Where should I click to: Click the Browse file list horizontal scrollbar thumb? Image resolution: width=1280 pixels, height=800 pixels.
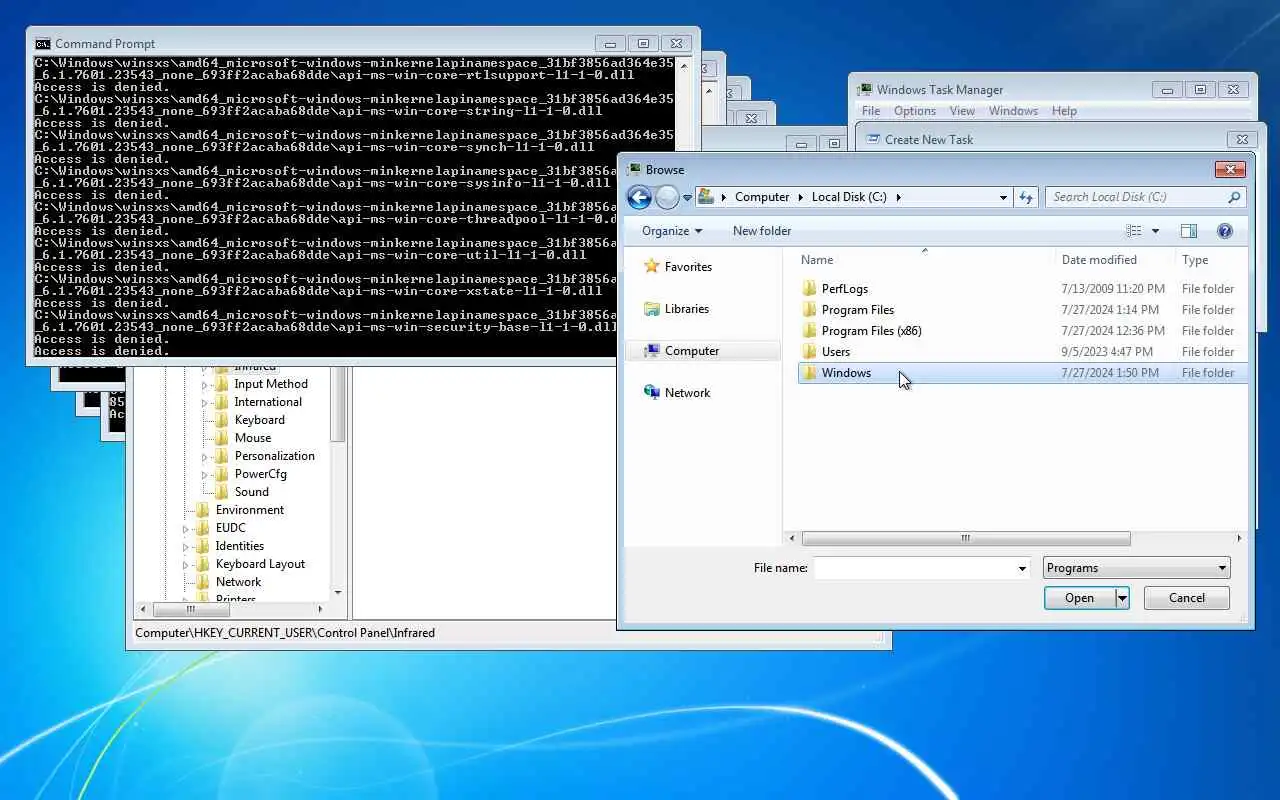click(966, 538)
